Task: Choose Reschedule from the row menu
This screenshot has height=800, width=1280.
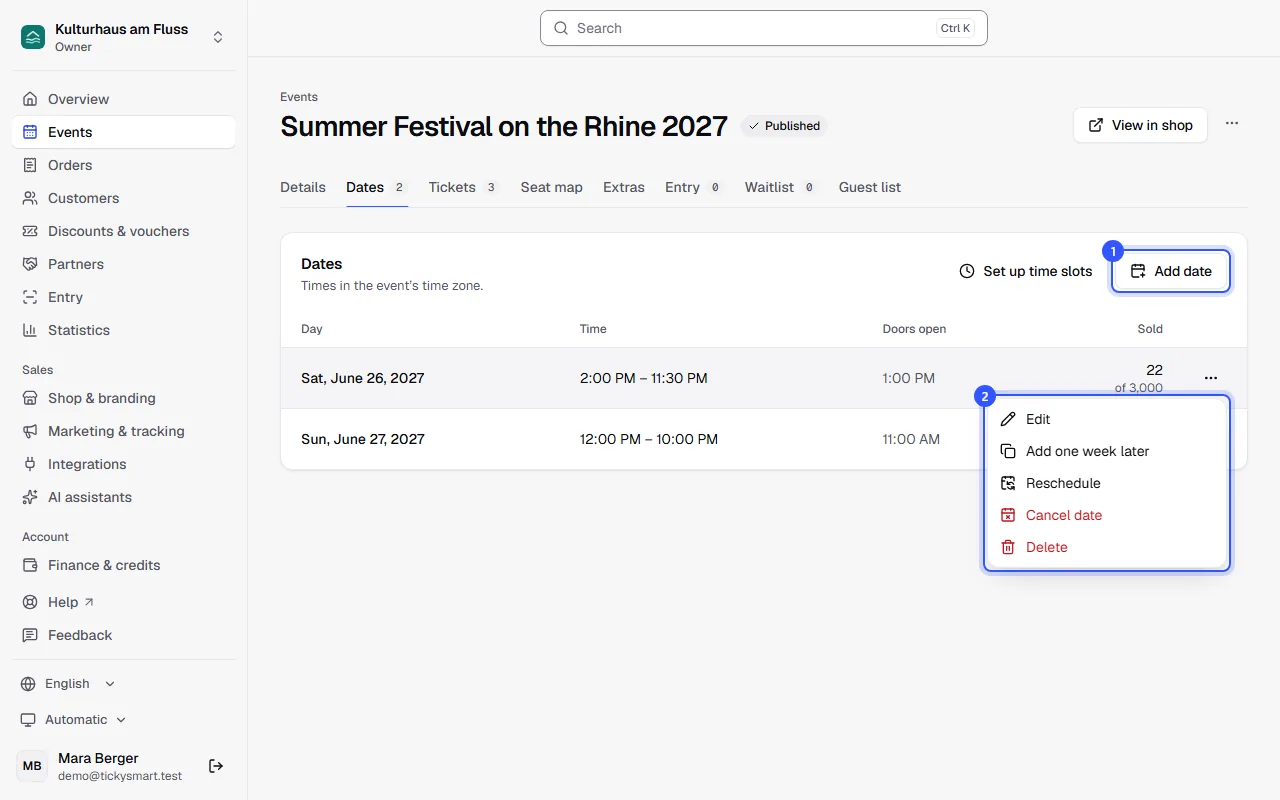Action: pyautogui.click(x=1107, y=483)
